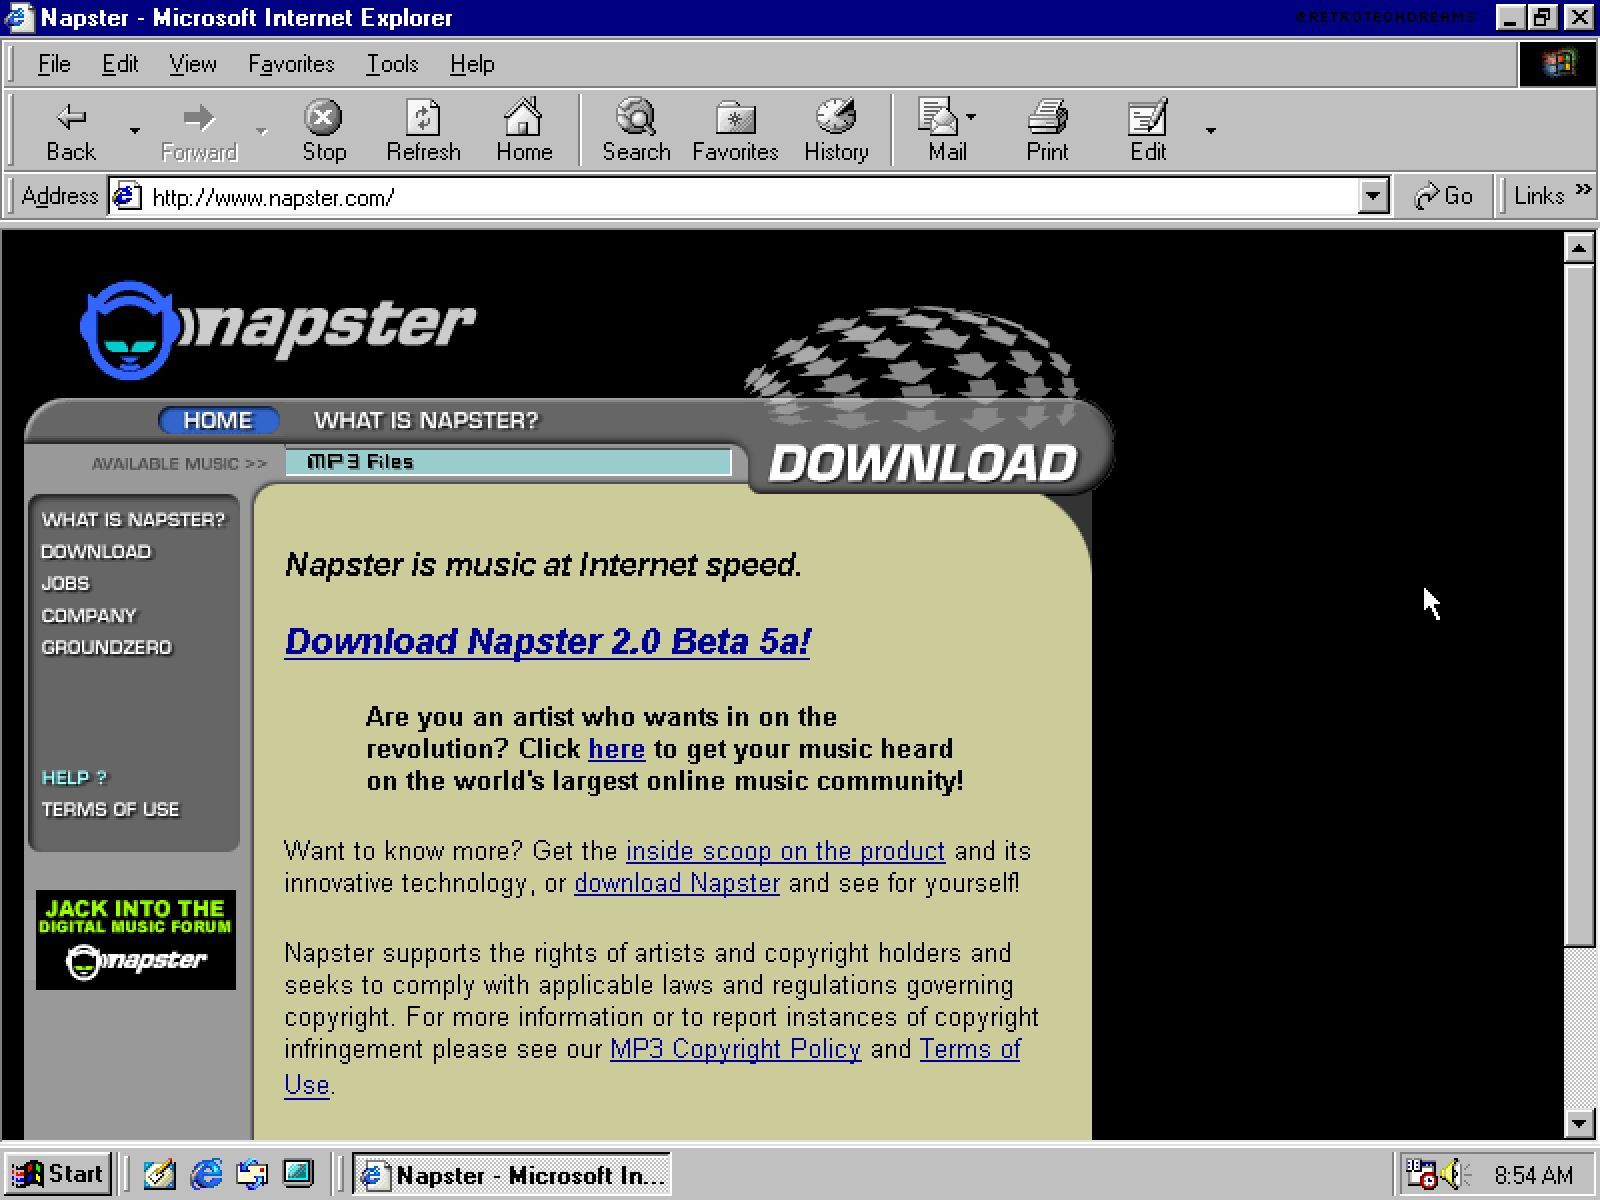Click the Jack Into The Digital Music Forum banner

pos(136,940)
